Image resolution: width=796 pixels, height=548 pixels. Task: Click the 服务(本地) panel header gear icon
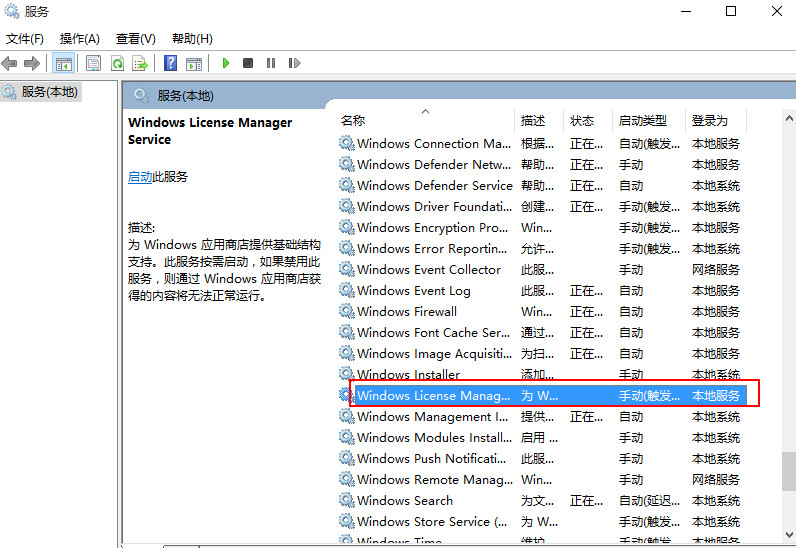[x=141, y=95]
